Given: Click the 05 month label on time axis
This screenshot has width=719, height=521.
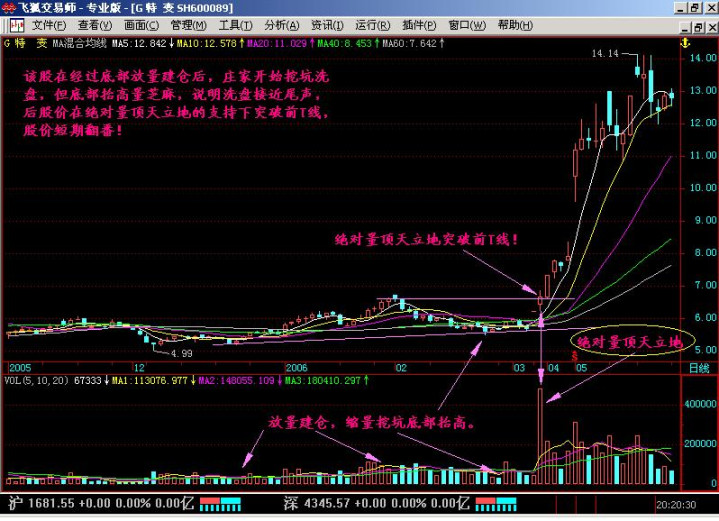Looking at the screenshot, I should pyautogui.click(x=581, y=368).
